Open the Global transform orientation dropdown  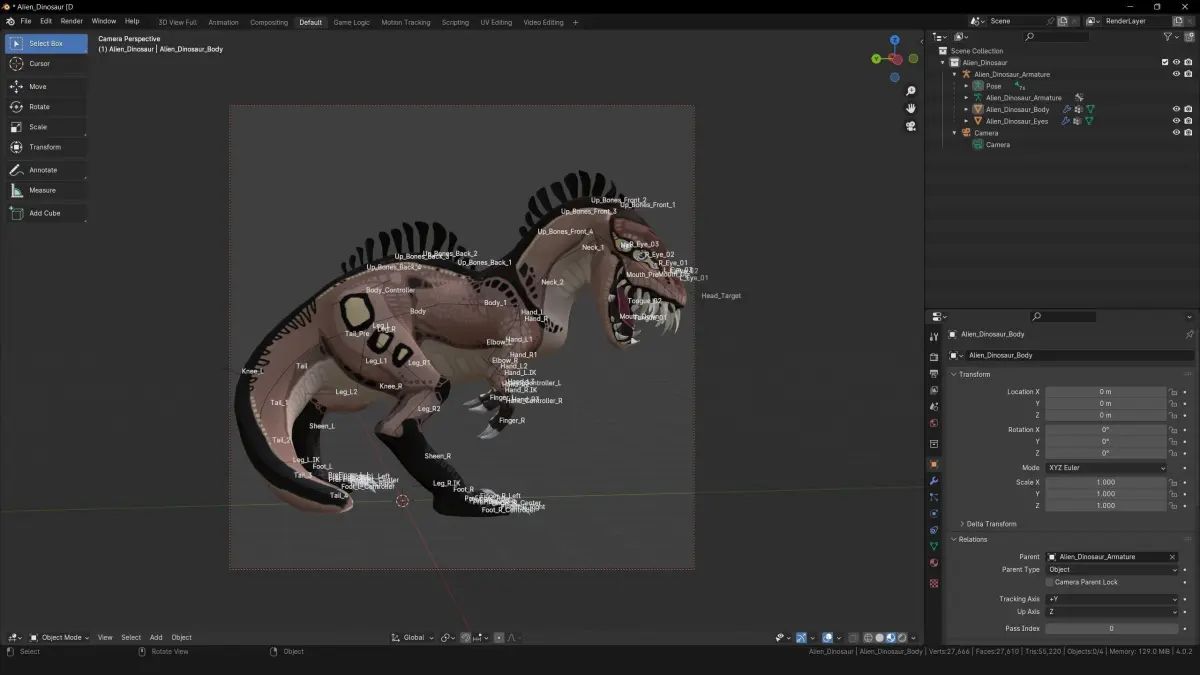[412, 637]
